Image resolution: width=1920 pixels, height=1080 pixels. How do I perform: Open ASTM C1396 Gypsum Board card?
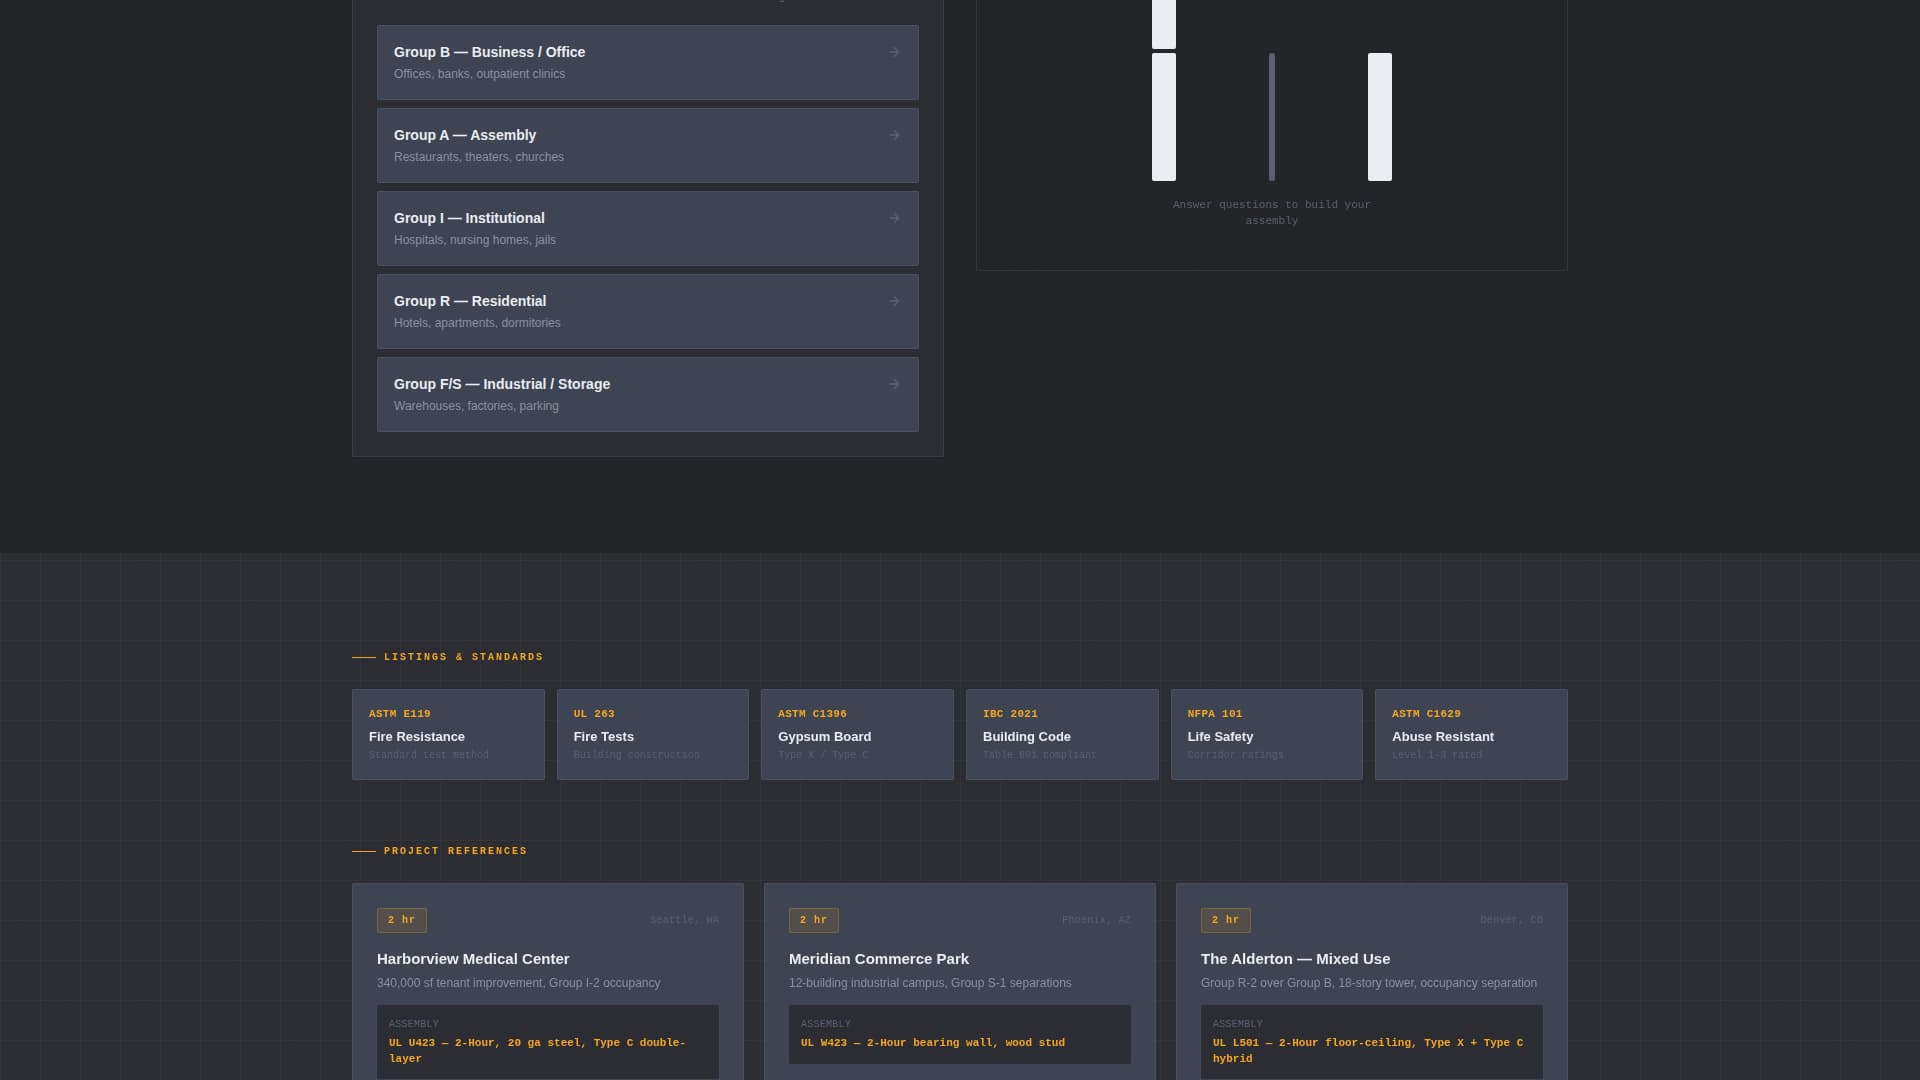857,734
